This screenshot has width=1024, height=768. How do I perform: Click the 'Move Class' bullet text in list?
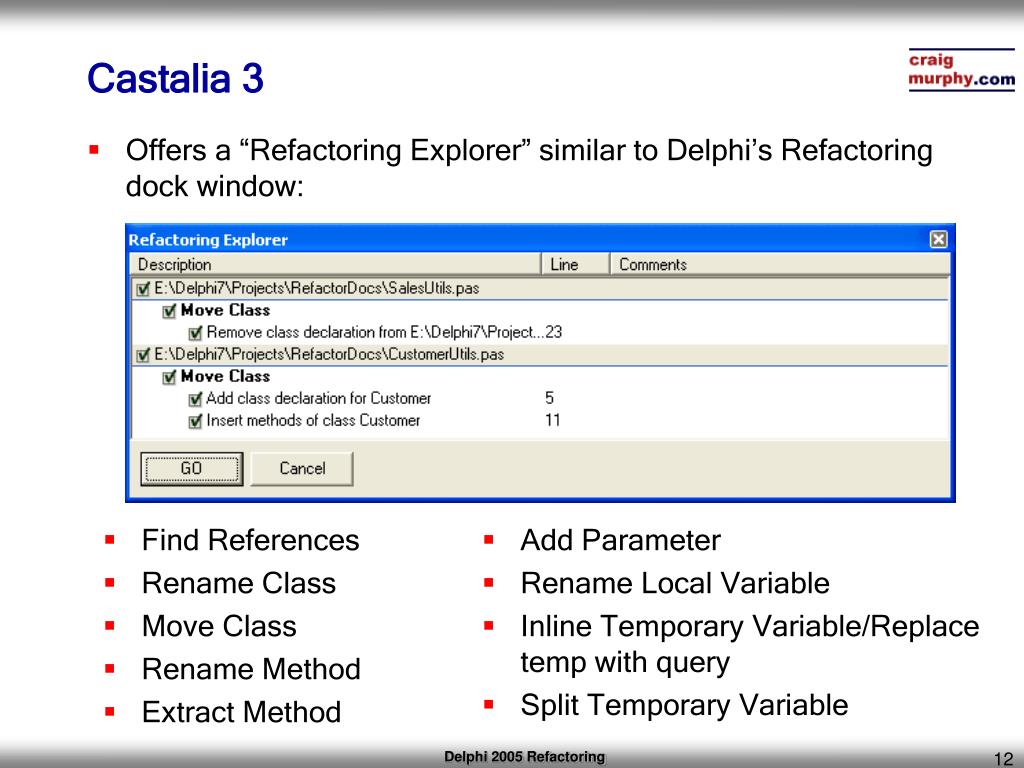click(x=219, y=627)
